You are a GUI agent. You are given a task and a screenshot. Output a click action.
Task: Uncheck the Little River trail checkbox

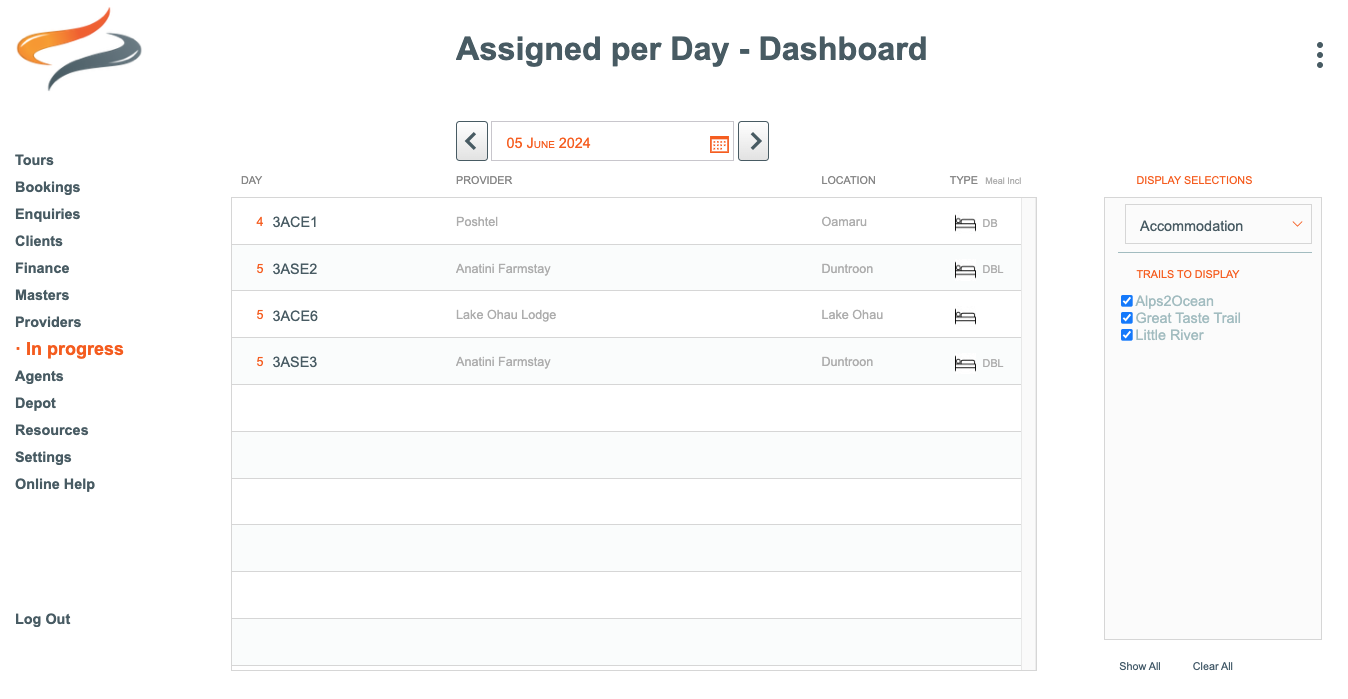click(x=1127, y=335)
